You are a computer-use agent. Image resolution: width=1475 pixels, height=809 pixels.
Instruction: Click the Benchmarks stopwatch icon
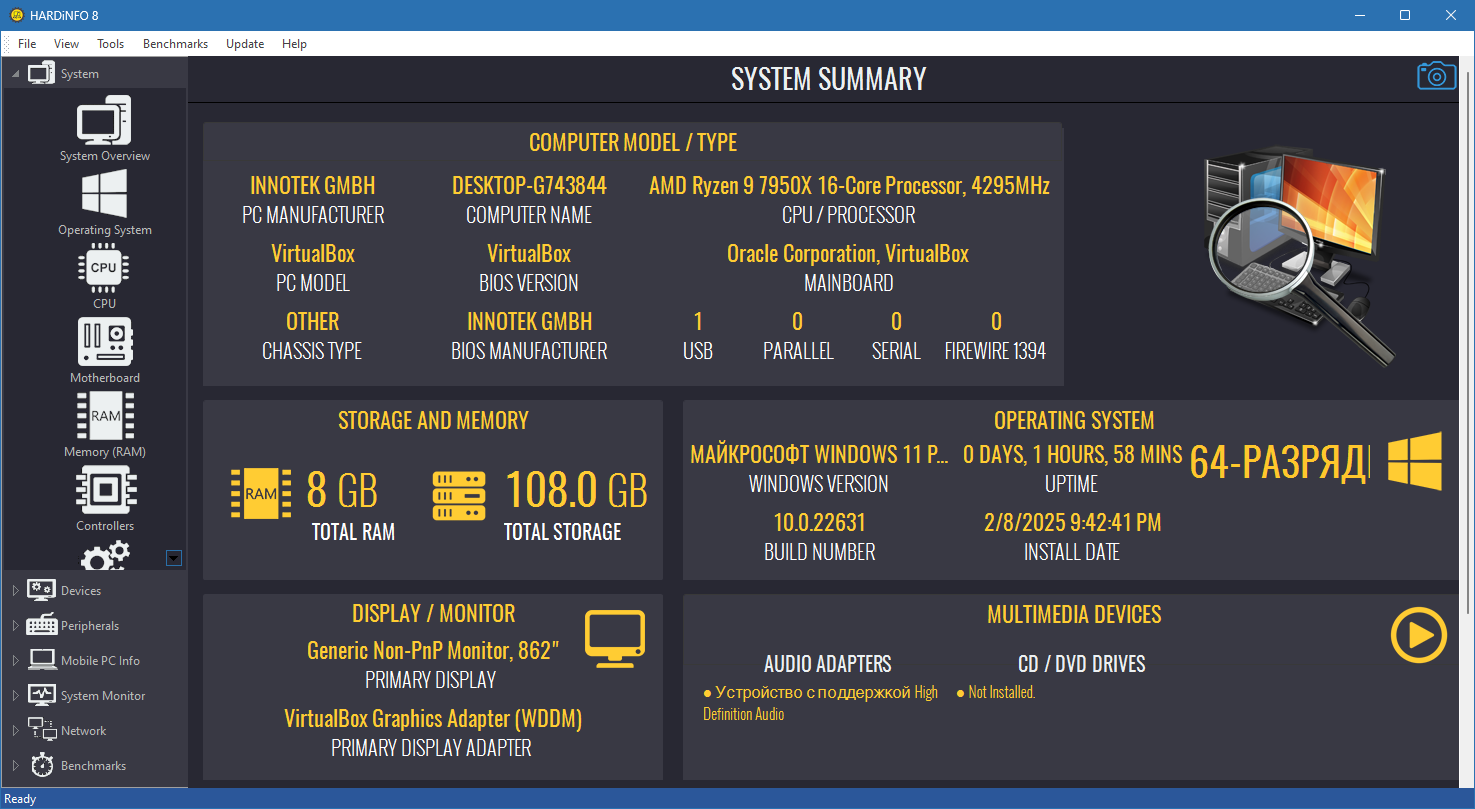point(41,765)
